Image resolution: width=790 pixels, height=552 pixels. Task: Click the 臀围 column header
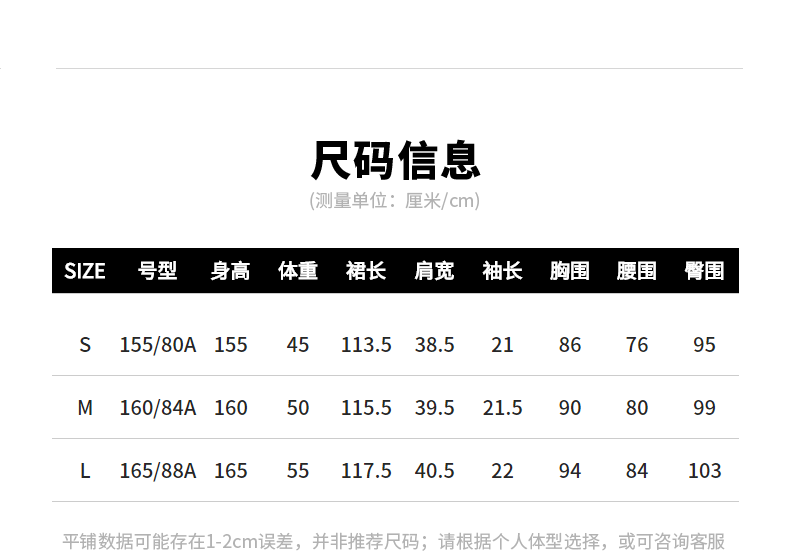[x=705, y=271]
